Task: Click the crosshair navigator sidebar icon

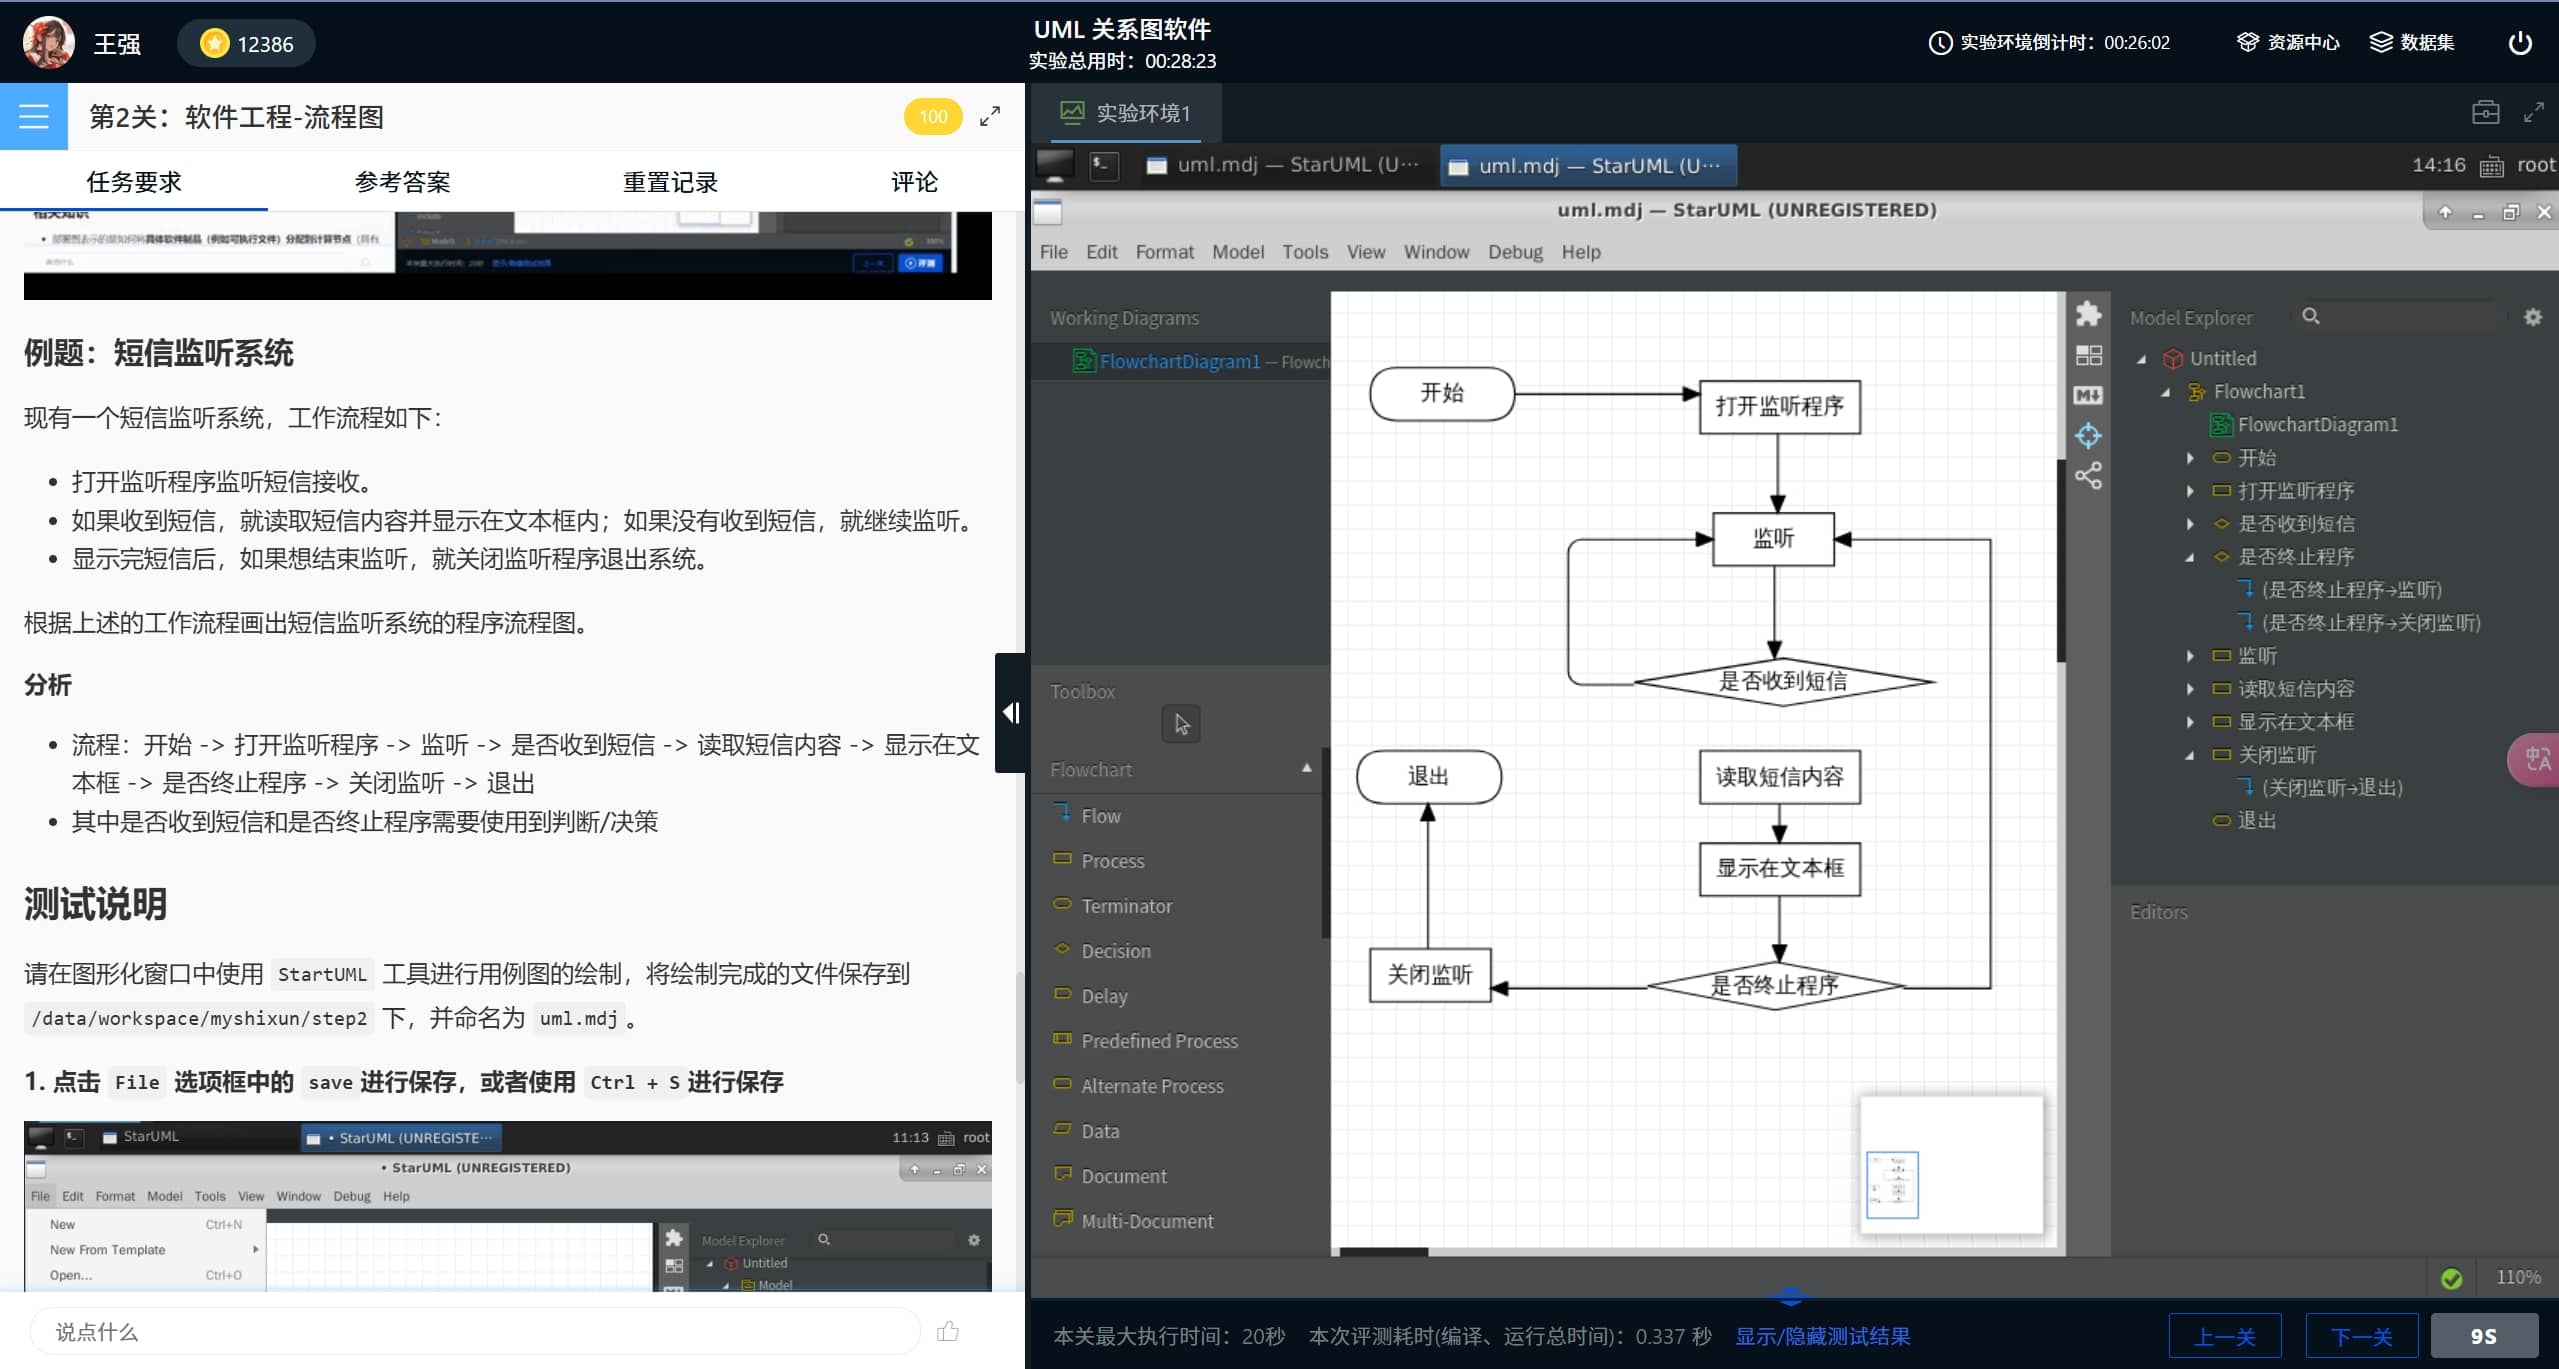Action: 2088,435
